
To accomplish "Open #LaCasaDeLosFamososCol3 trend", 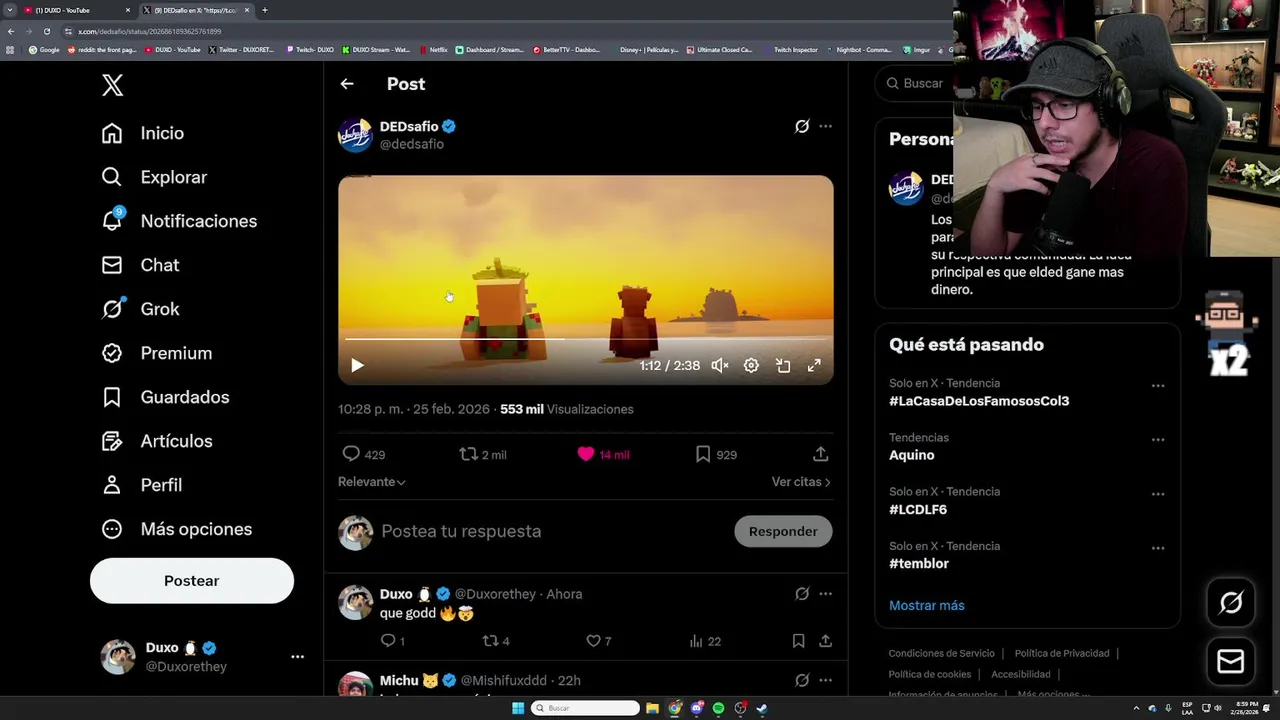I will tap(979, 401).
